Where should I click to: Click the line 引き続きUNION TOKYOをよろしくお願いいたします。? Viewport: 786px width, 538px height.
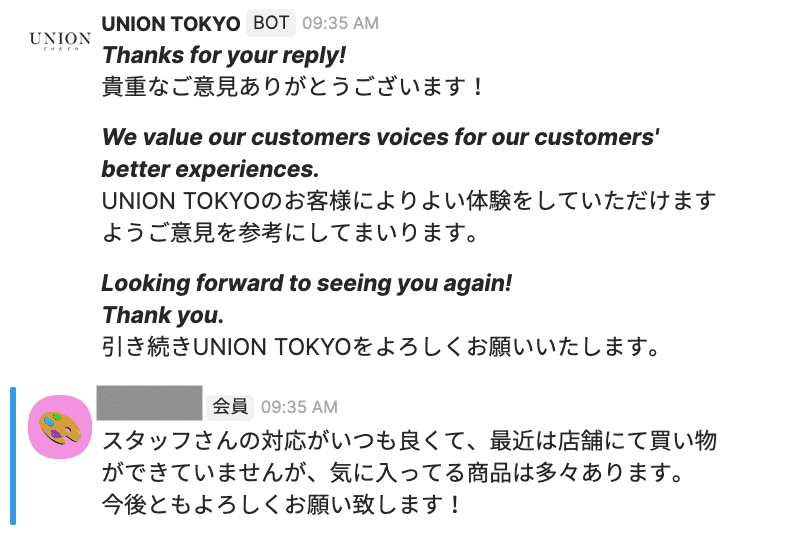[x=380, y=347]
